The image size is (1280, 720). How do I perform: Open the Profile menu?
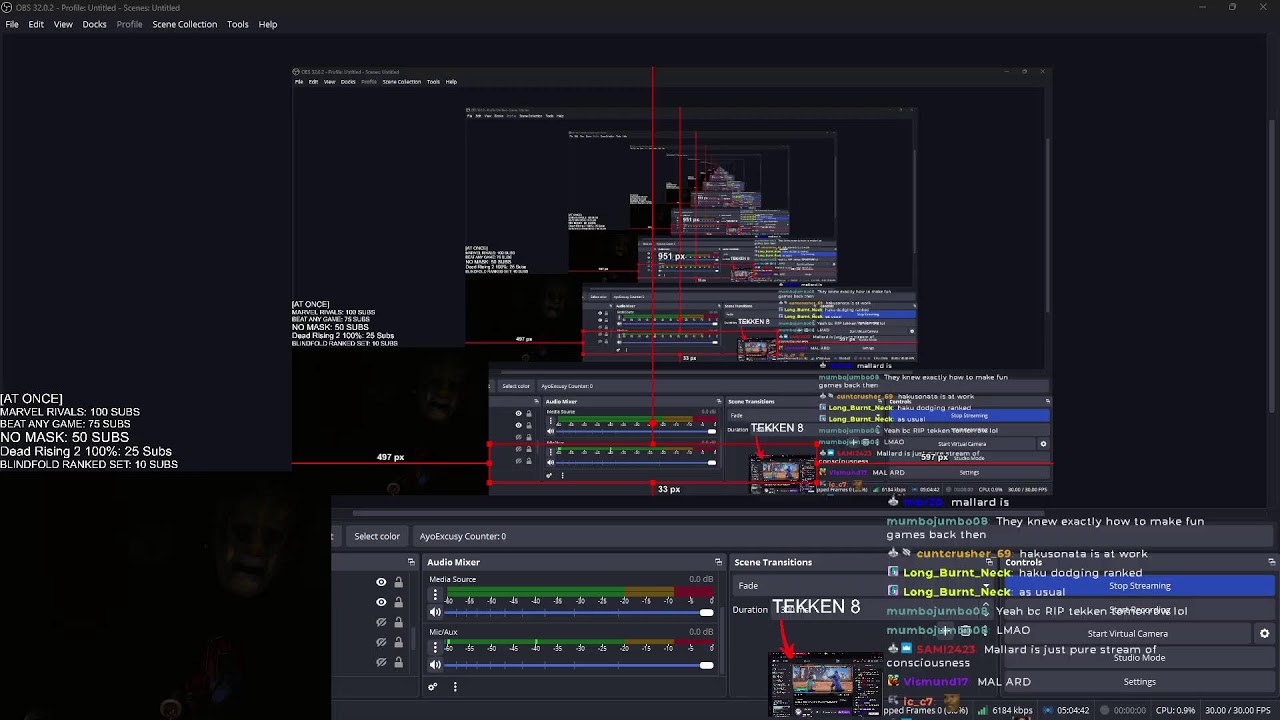[129, 24]
